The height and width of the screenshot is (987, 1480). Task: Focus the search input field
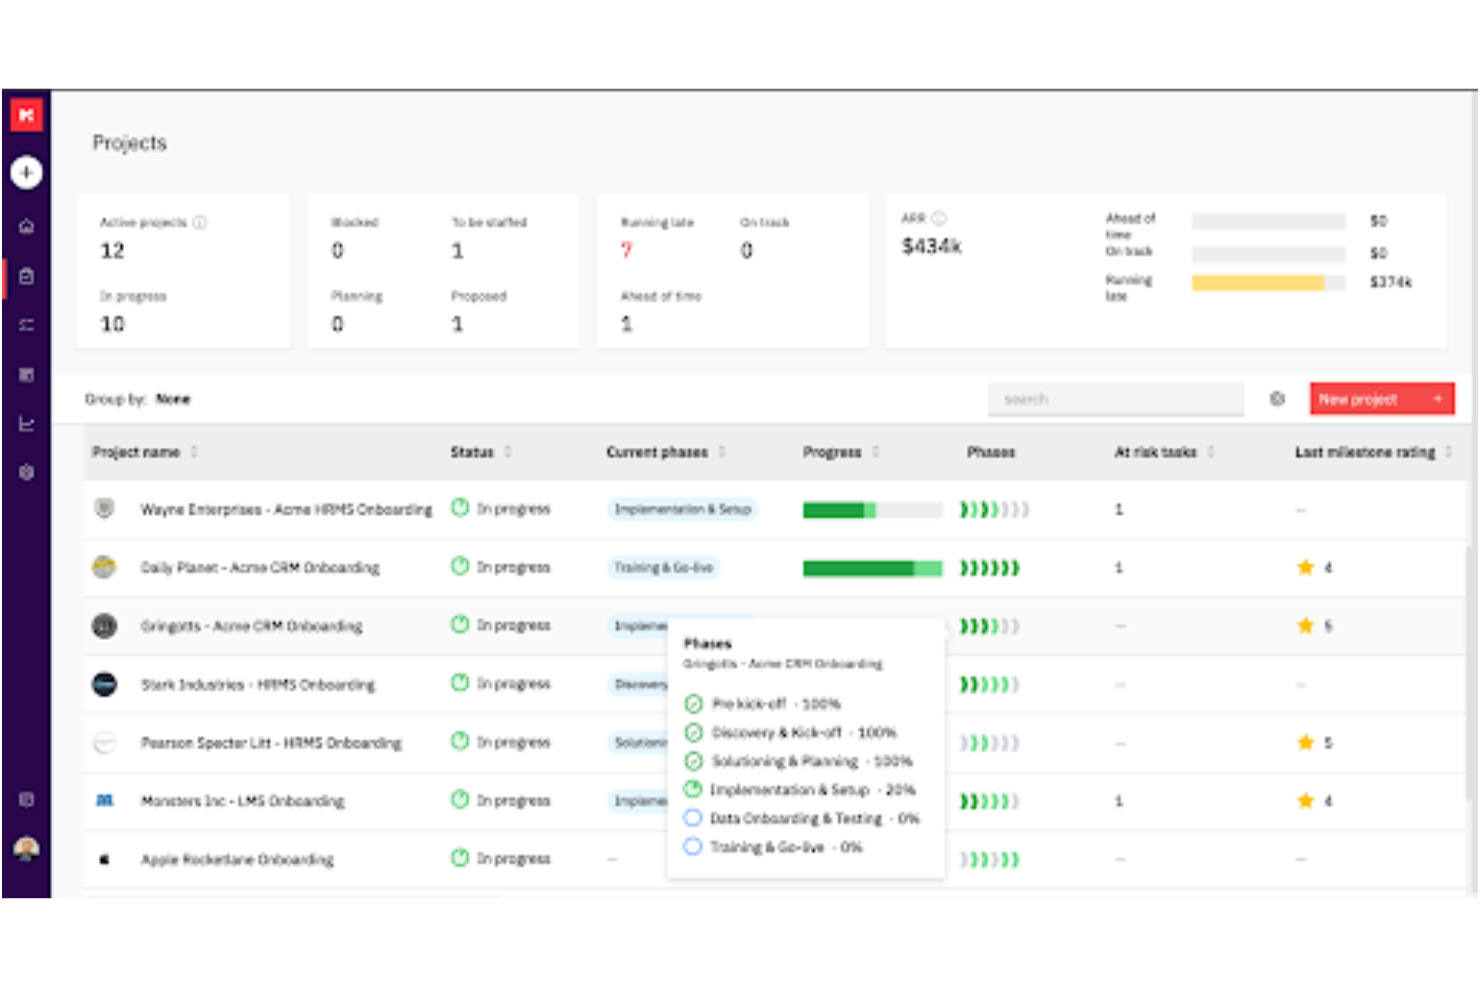1116,399
